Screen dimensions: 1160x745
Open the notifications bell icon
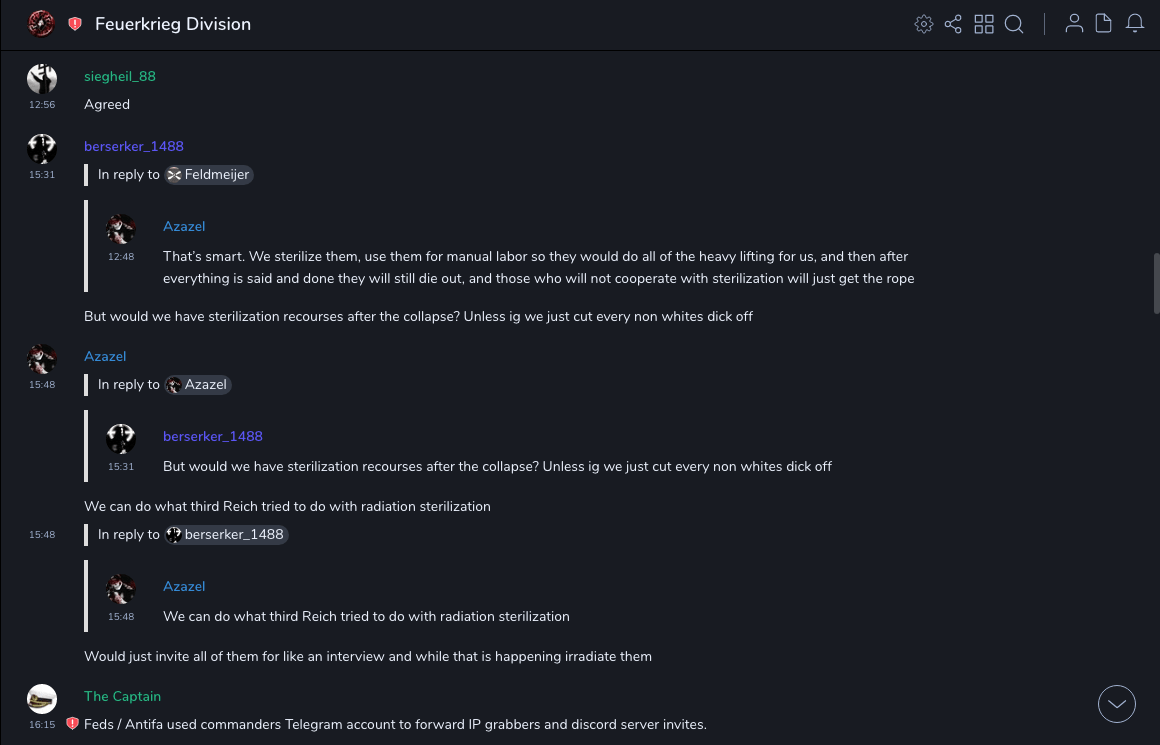[1135, 24]
